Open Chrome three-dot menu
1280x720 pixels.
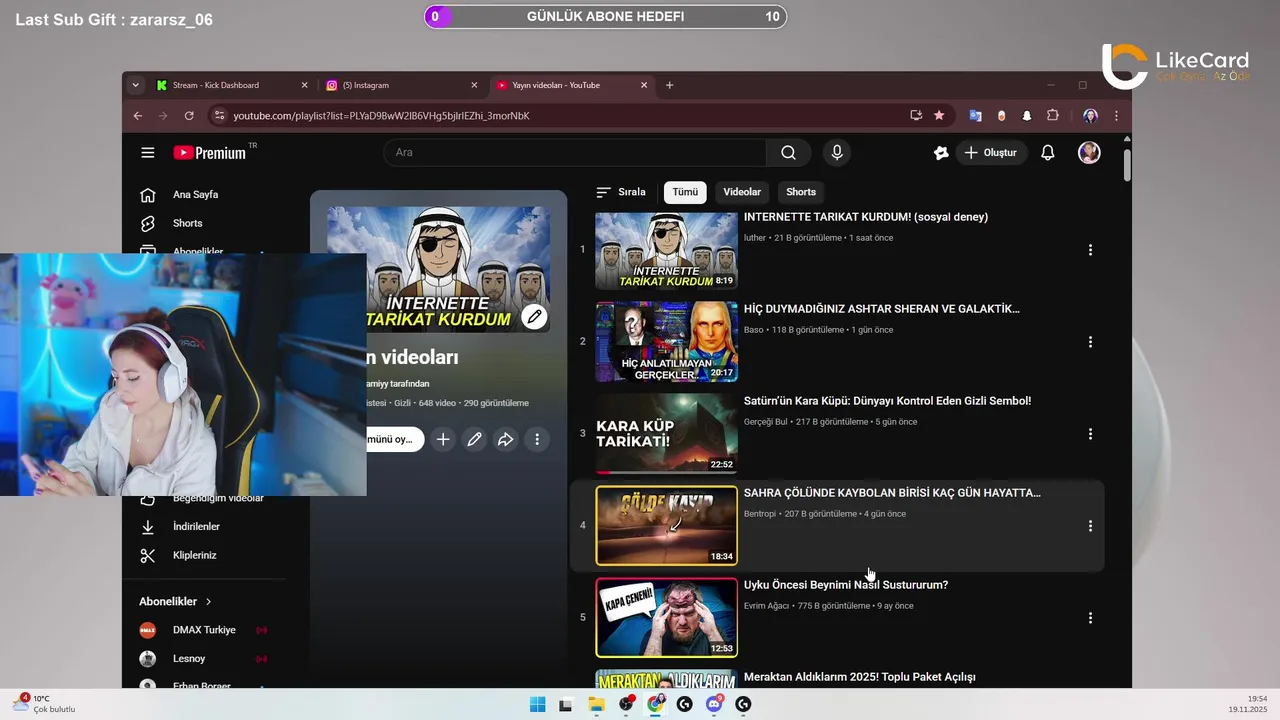tap(1116, 116)
